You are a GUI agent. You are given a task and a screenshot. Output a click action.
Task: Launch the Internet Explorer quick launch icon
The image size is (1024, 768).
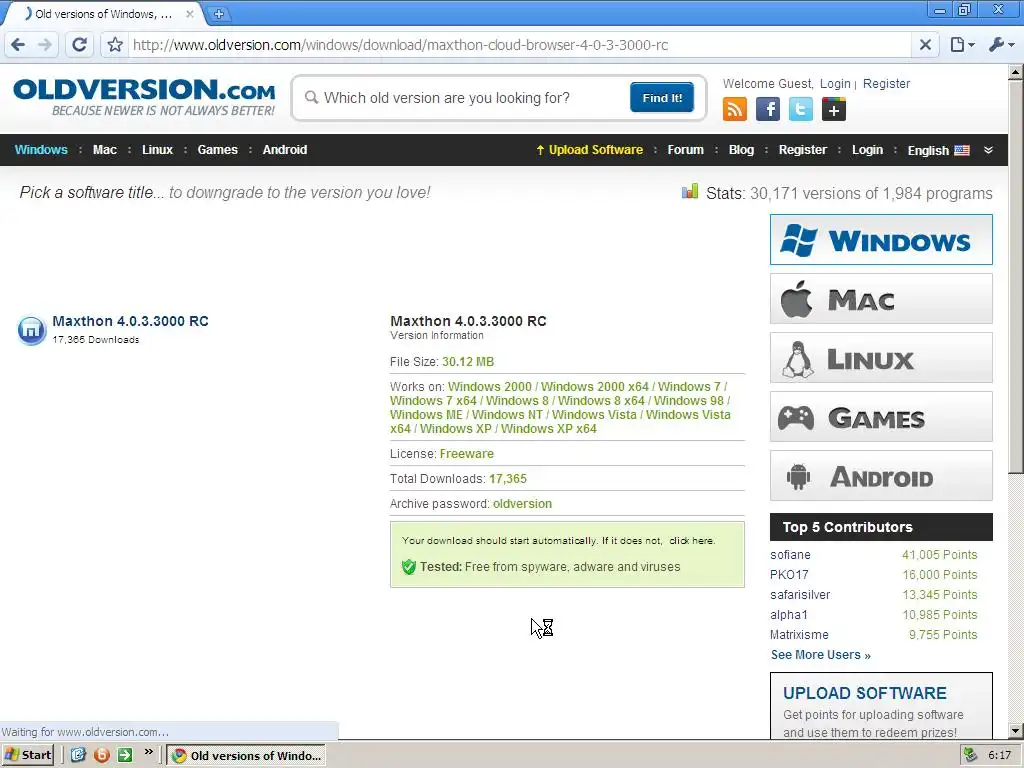click(78, 755)
